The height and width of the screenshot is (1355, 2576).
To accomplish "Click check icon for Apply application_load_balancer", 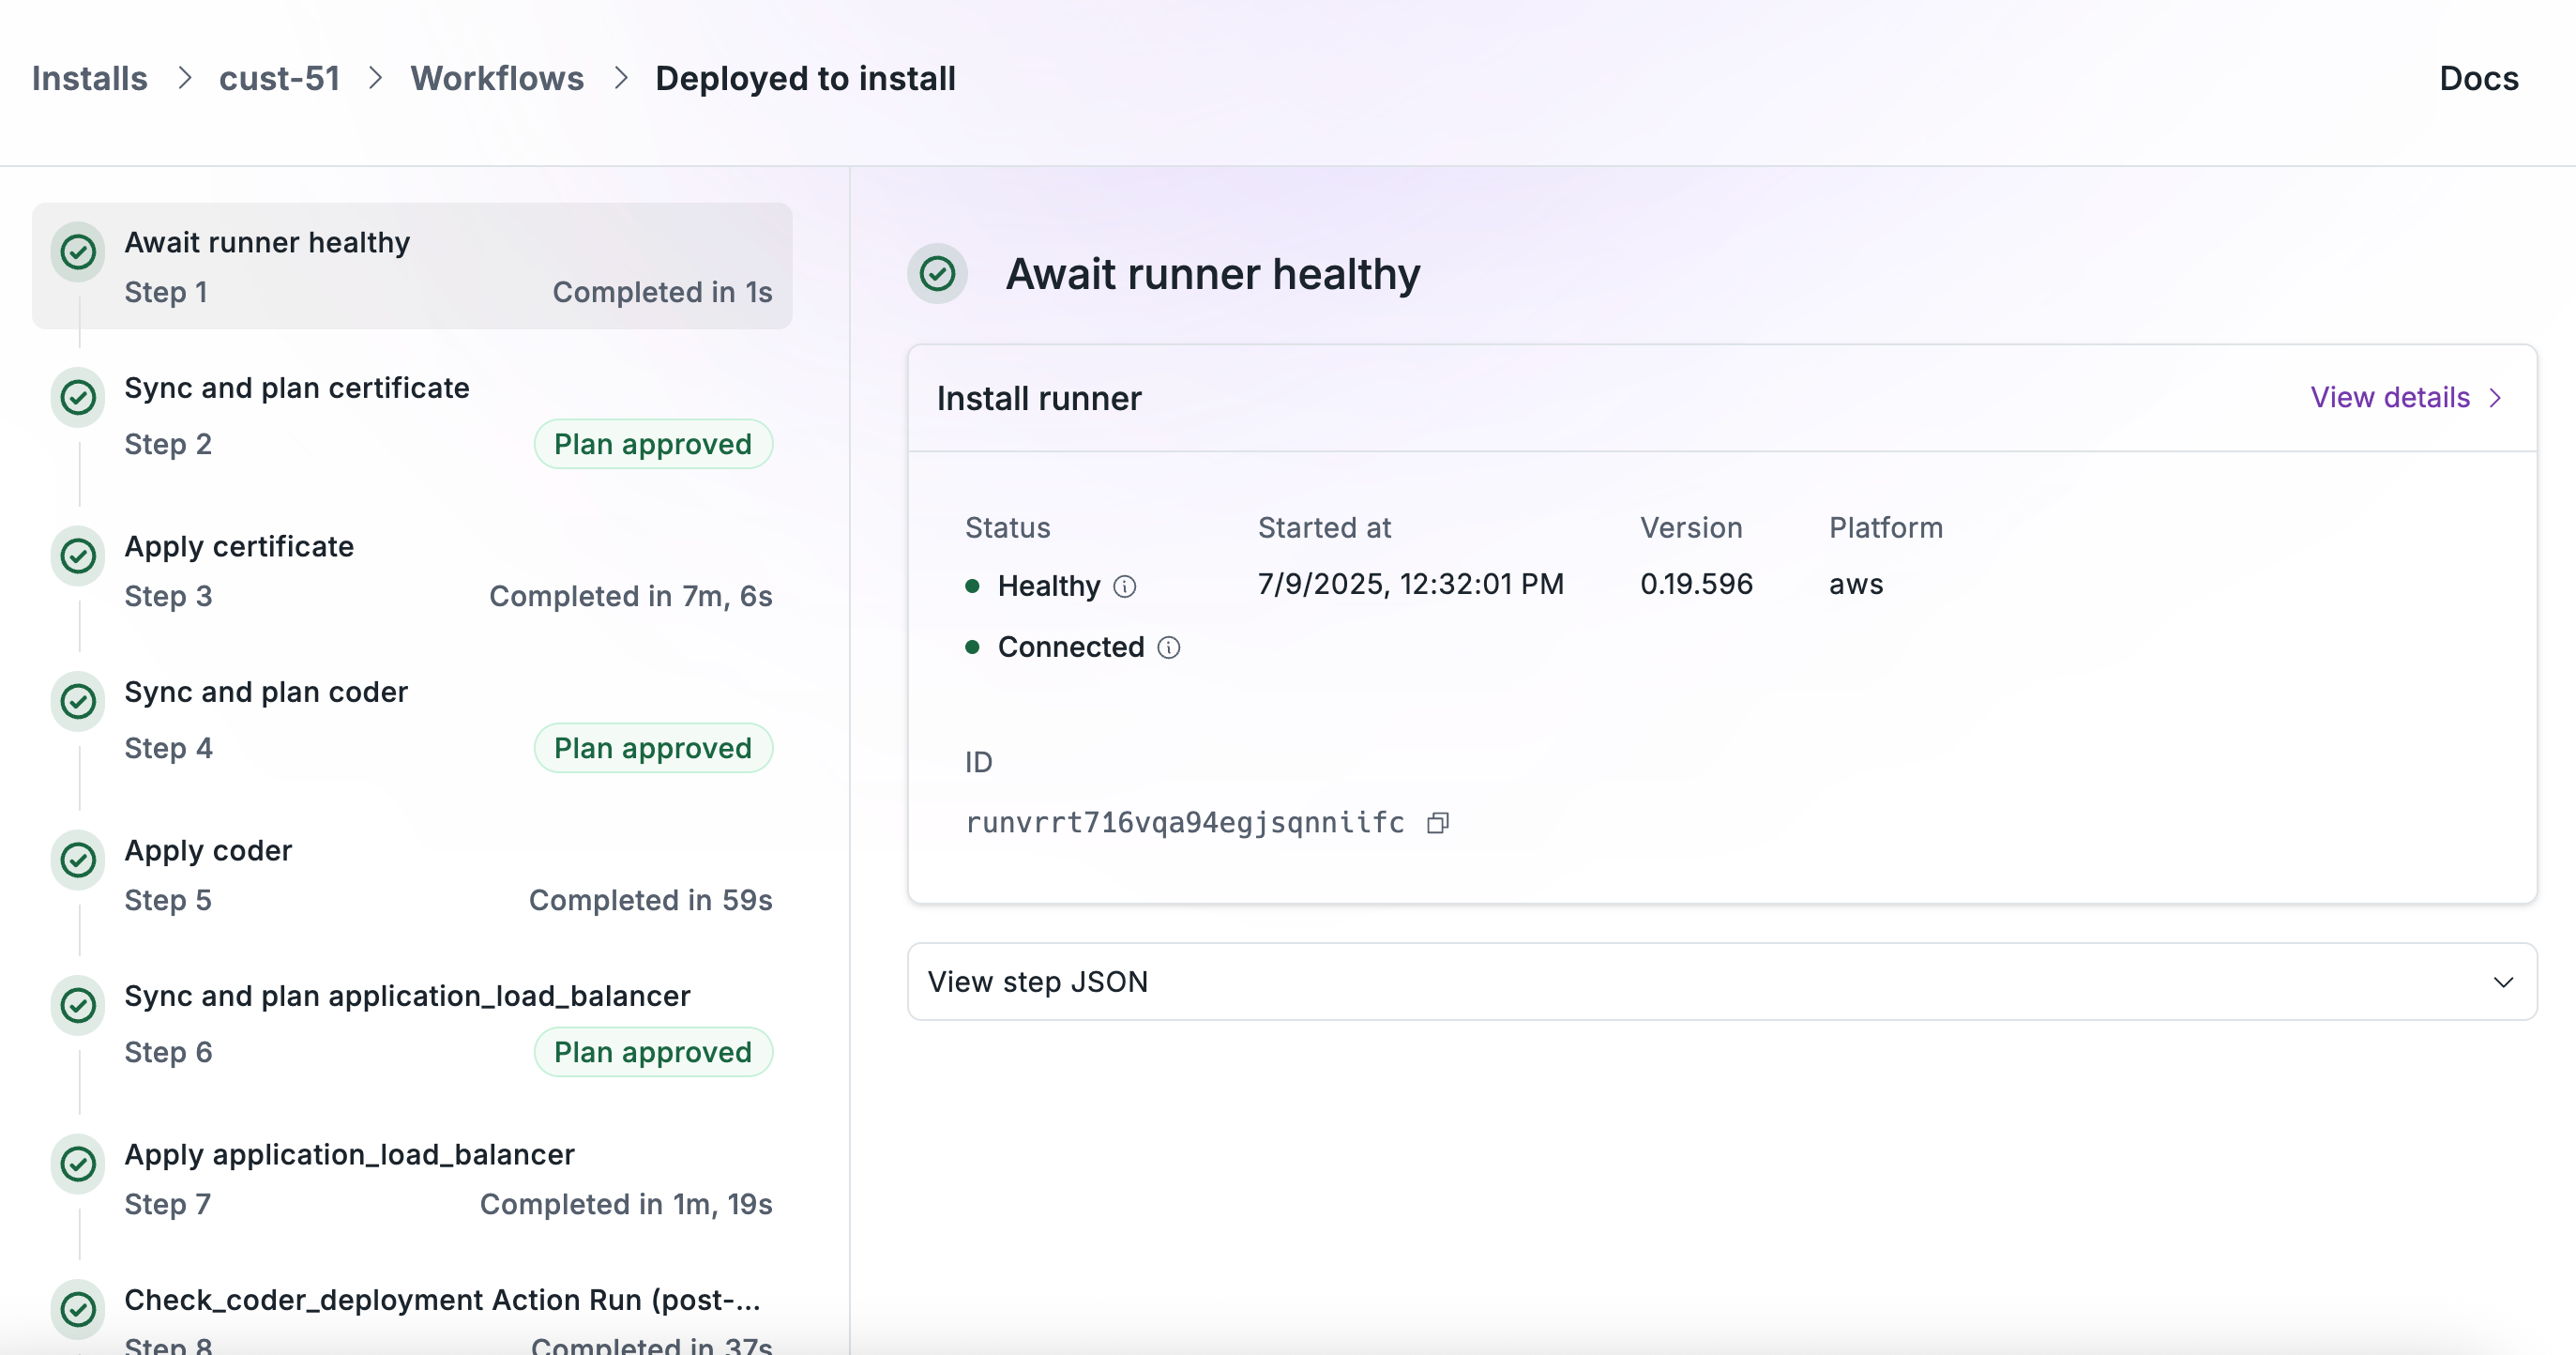I will [x=78, y=1163].
